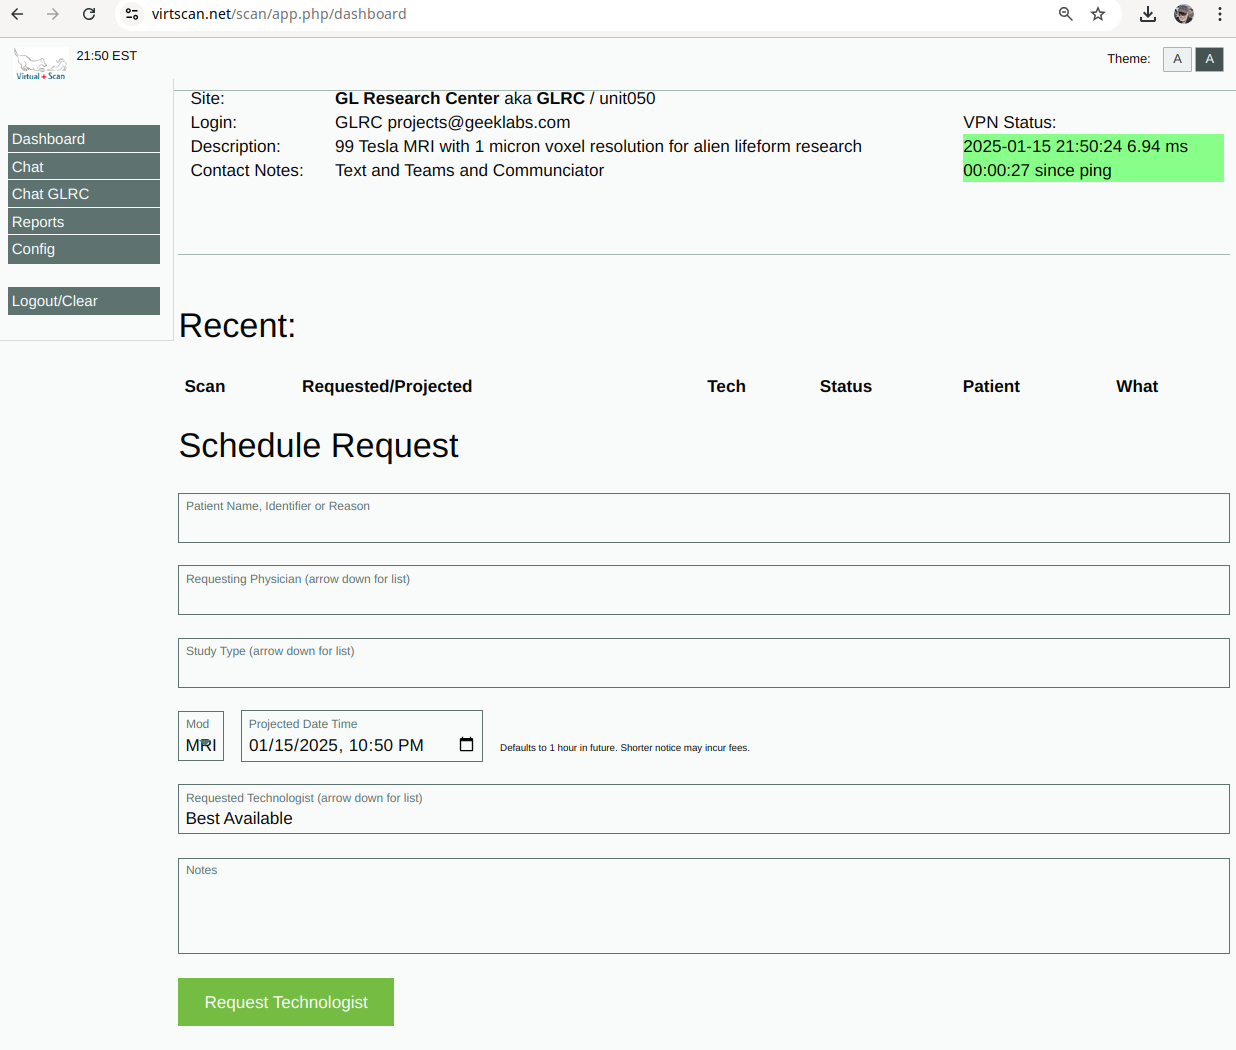Go to Chat GLRC in sidebar
Image resolution: width=1236 pixels, height=1050 pixels.
[x=84, y=194]
